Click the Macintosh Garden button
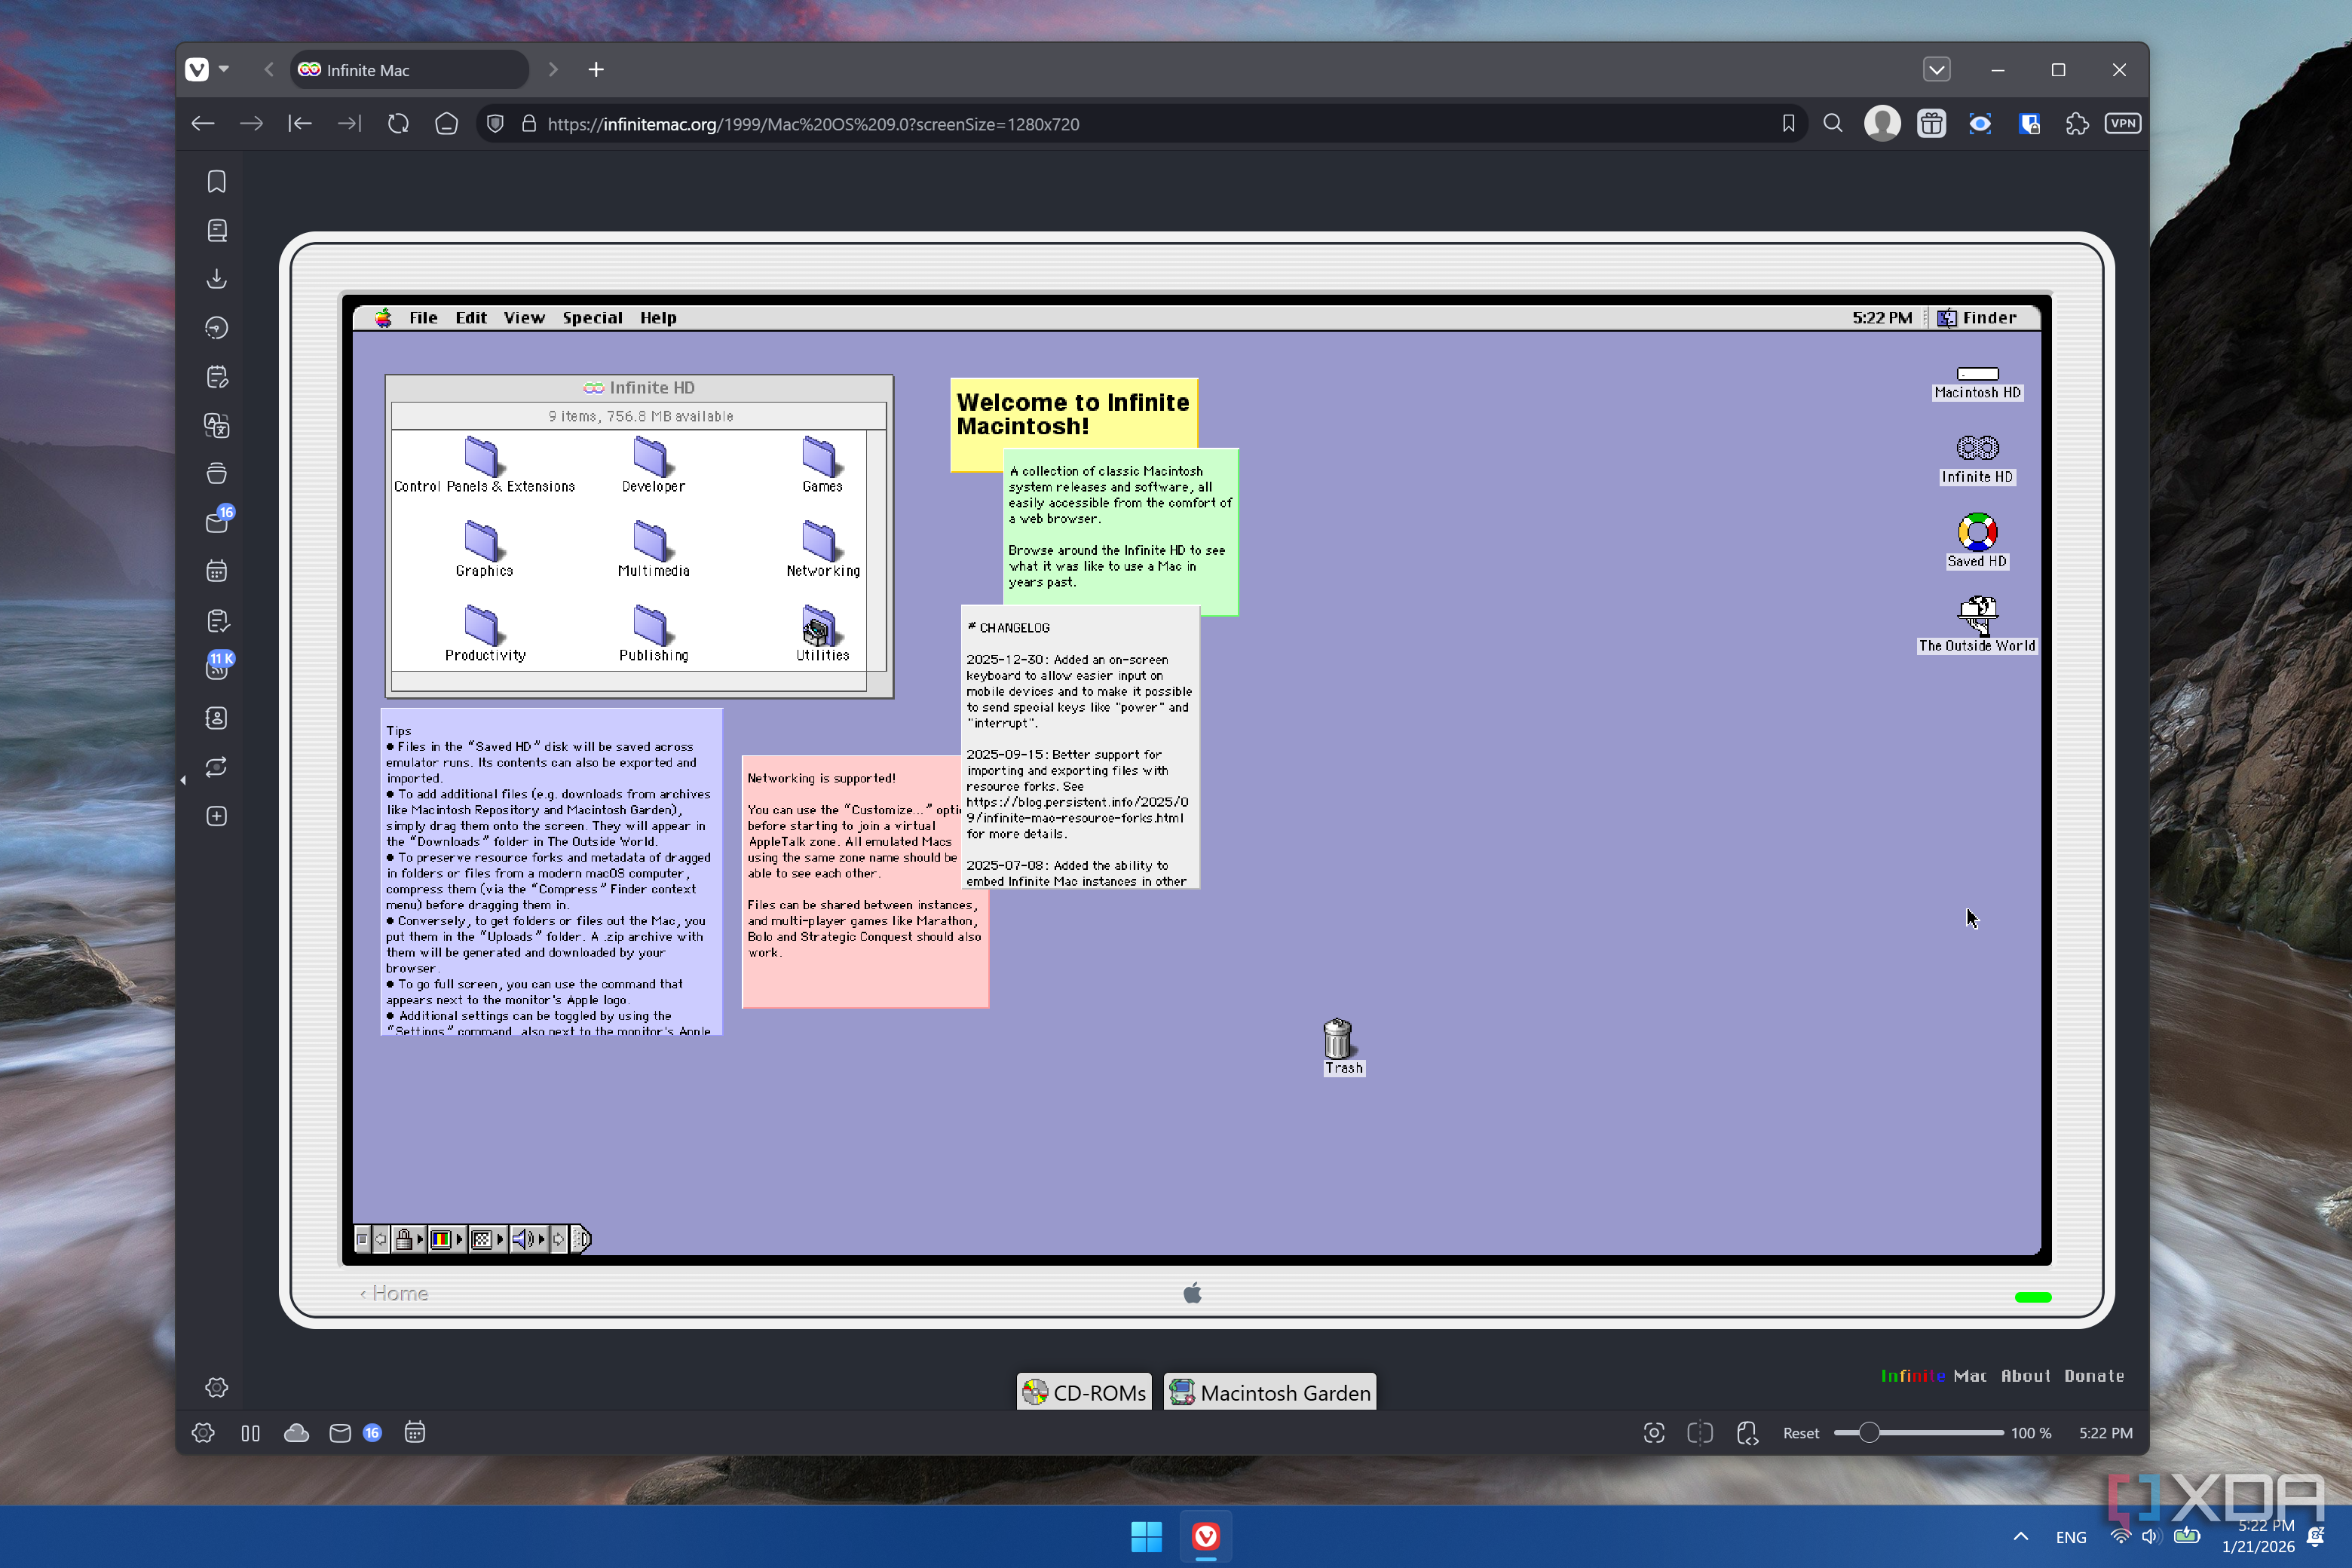The image size is (2352, 1568). (1270, 1392)
